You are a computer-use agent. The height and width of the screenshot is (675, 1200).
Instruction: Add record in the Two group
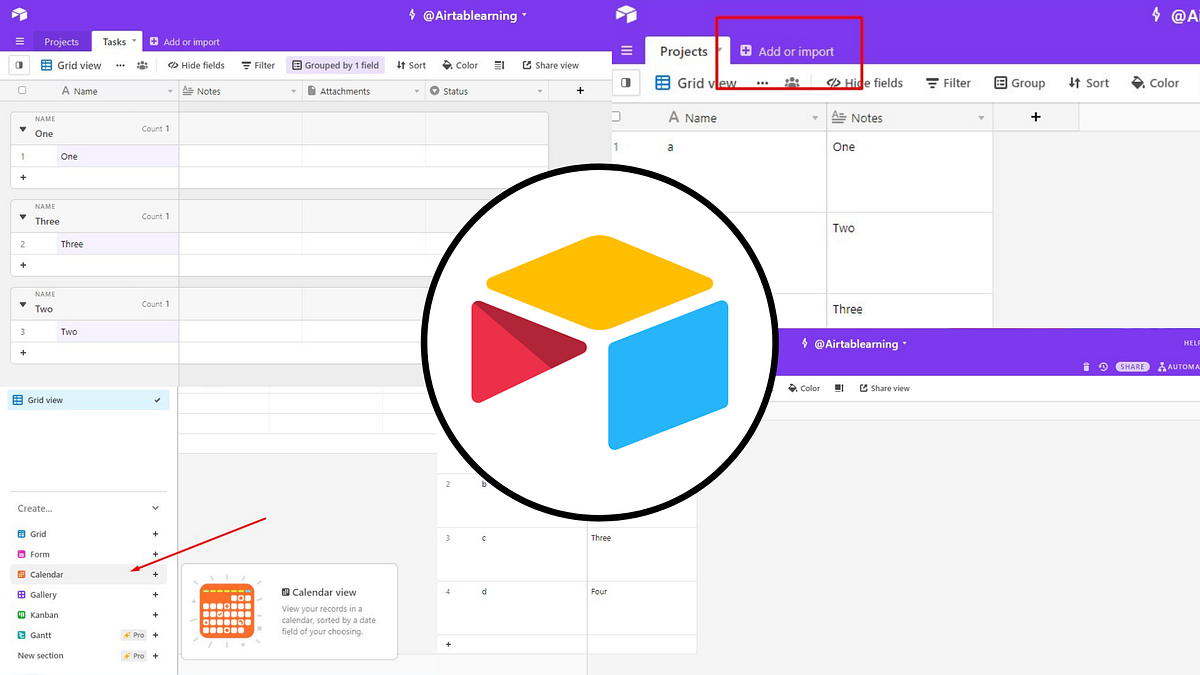[23, 353]
